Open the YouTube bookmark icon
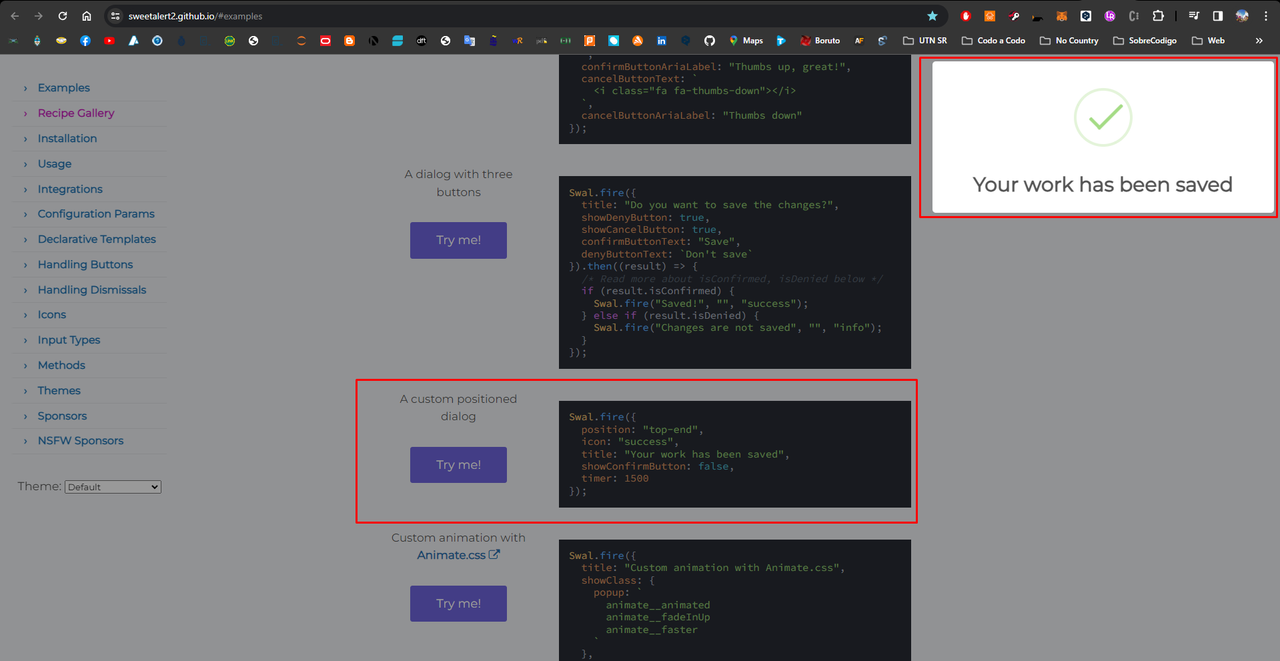The image size is (1280, 661). click(x=109, y=41)
